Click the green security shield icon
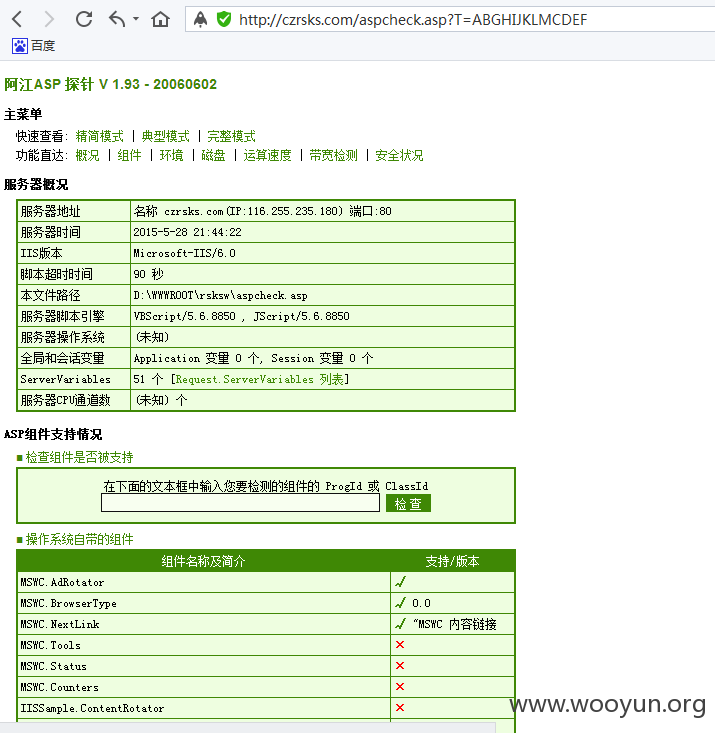Viewport: 715px width, 733px height. 224,19
